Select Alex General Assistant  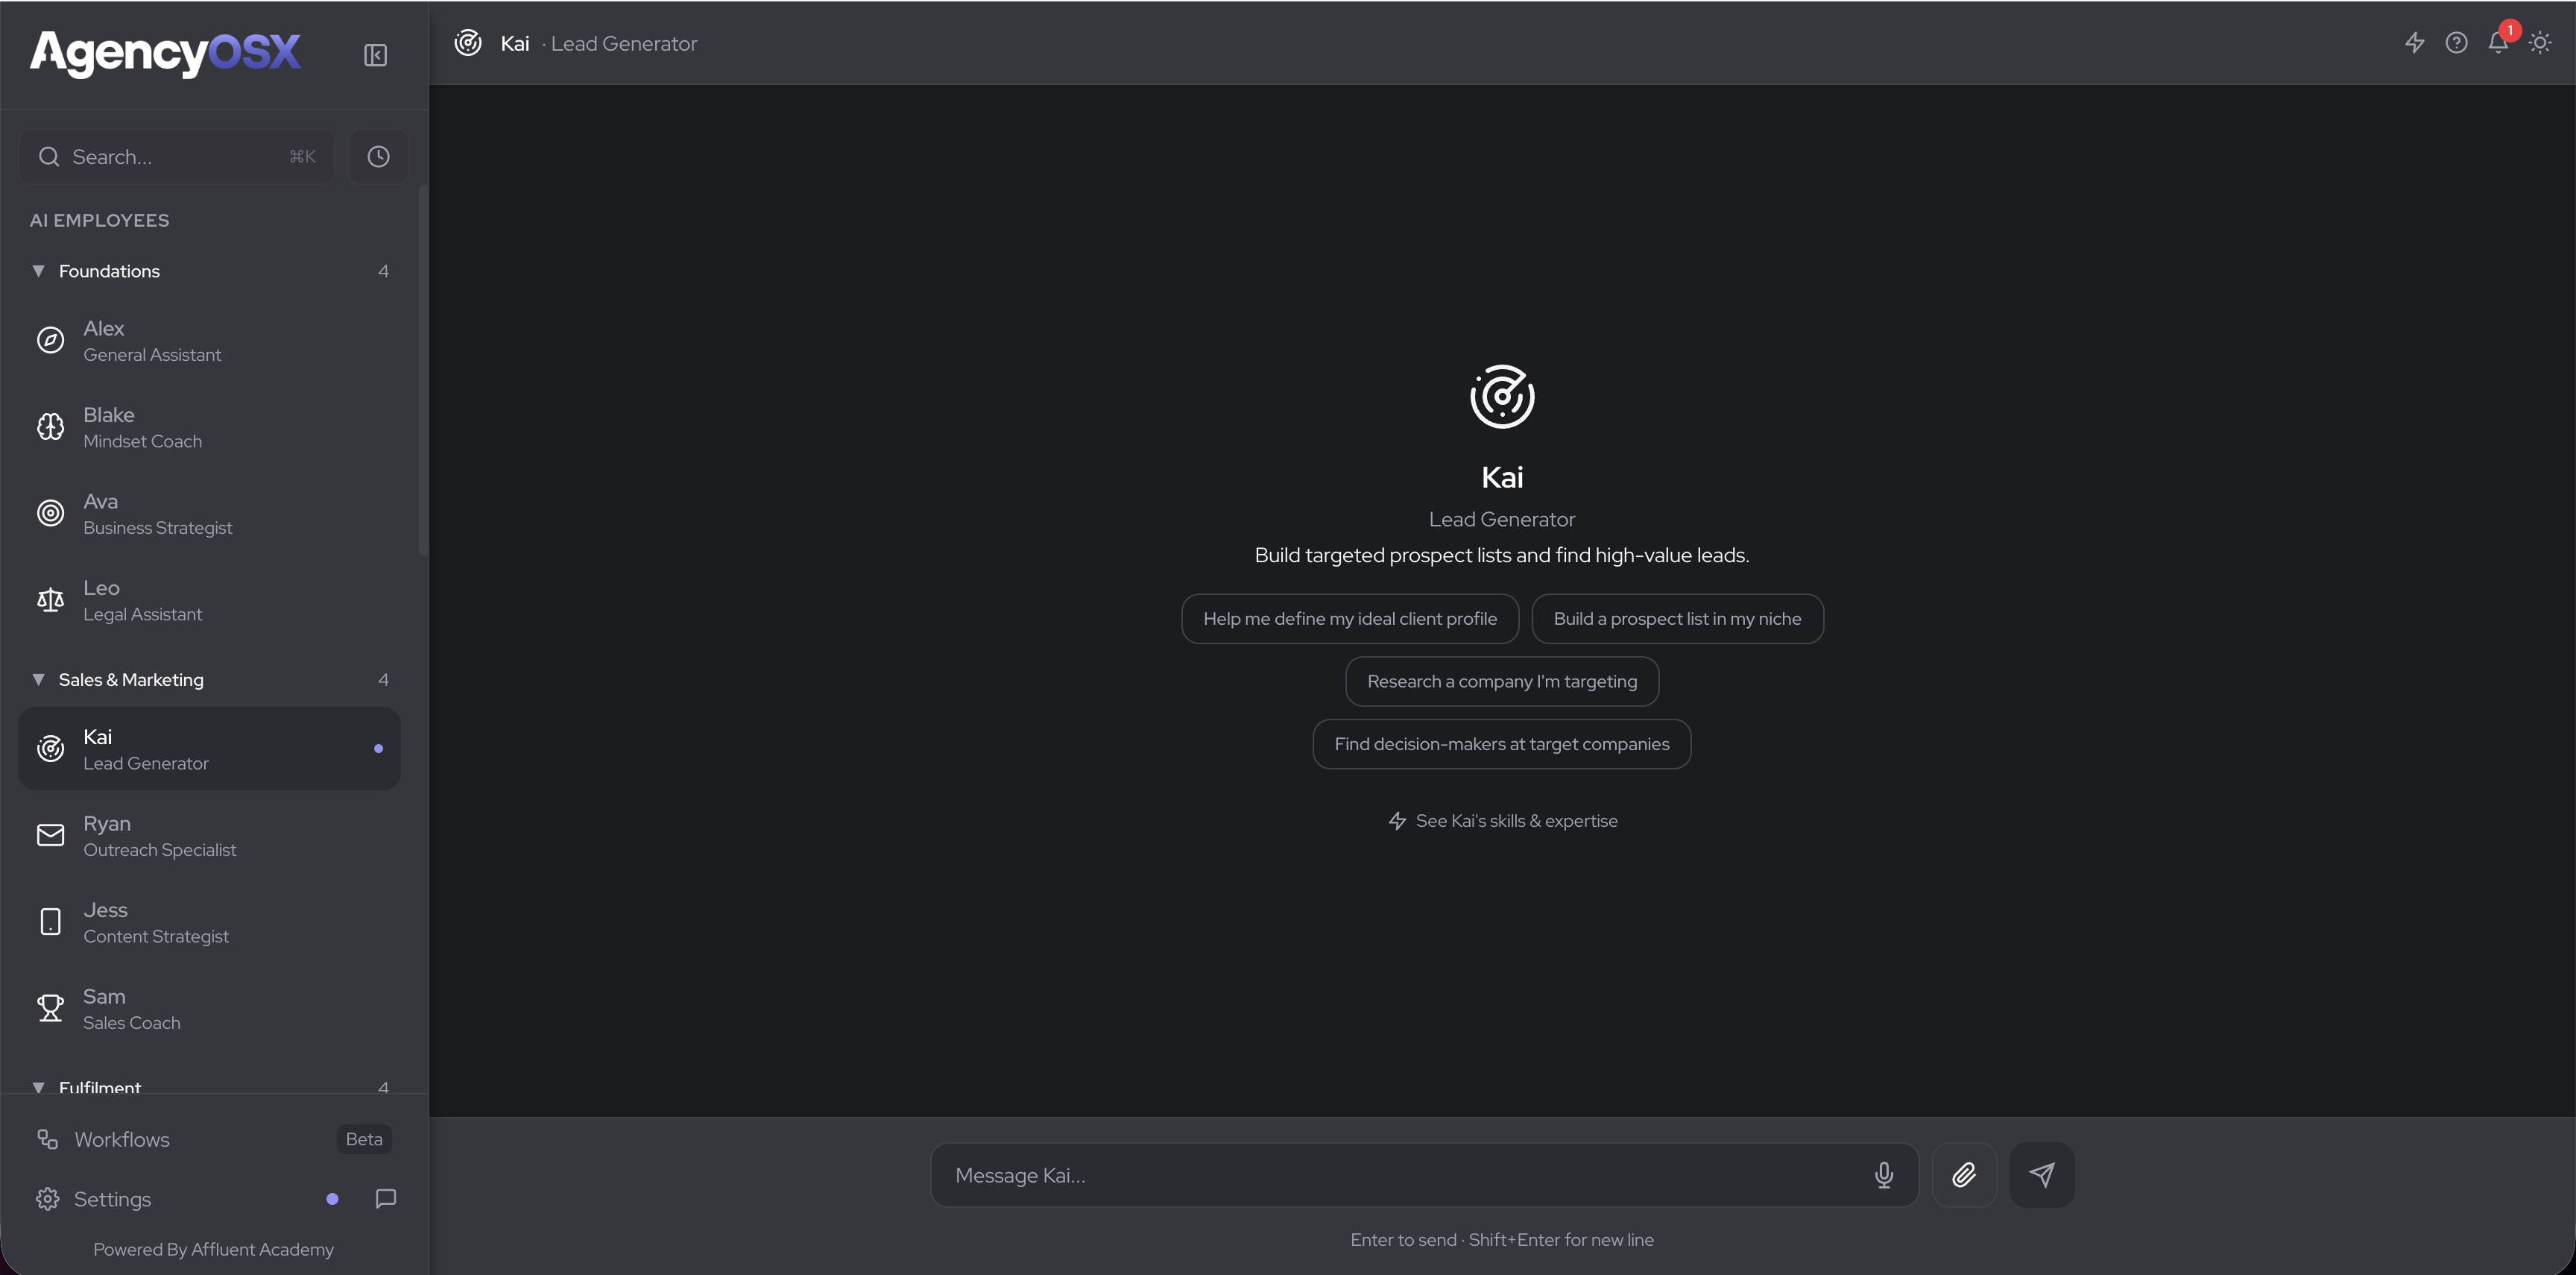pos(209,341)
